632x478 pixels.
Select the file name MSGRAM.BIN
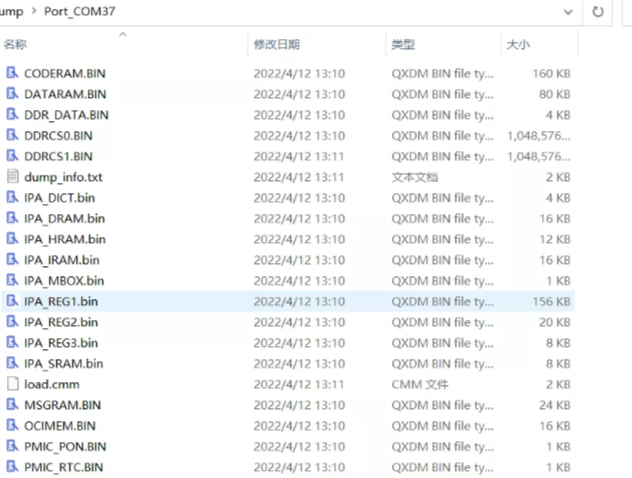(x=62, y=405)
